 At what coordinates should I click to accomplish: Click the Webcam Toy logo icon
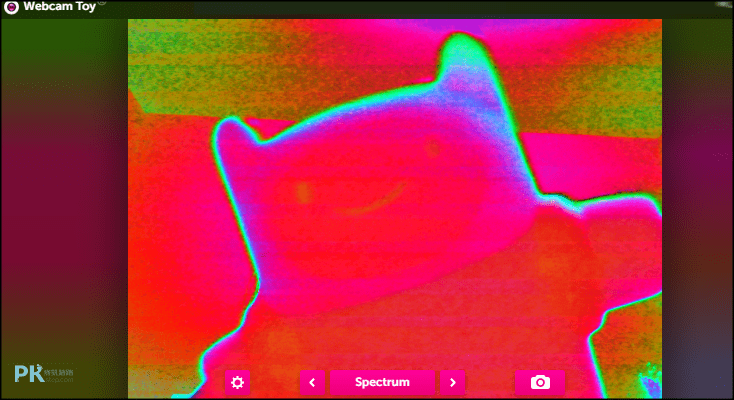coord(11,7)
